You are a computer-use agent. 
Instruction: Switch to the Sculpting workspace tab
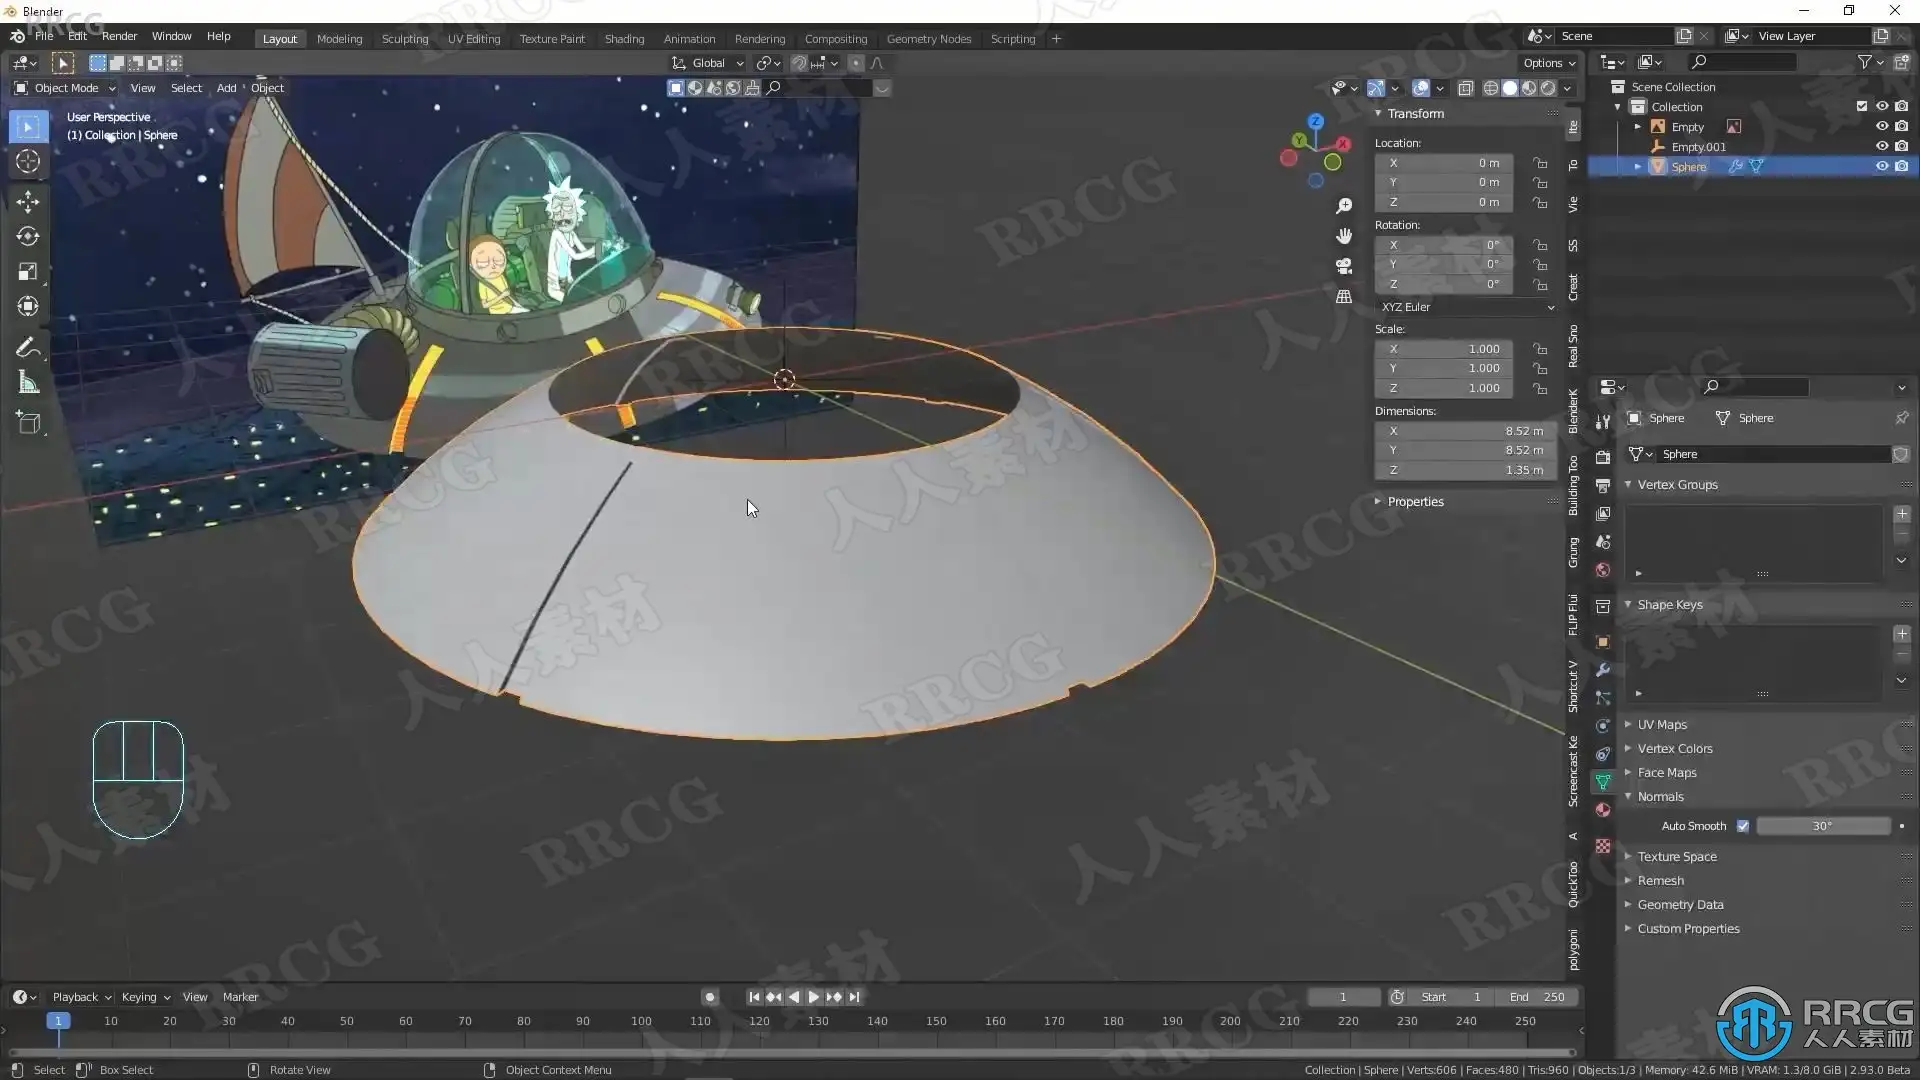(404, 38)
